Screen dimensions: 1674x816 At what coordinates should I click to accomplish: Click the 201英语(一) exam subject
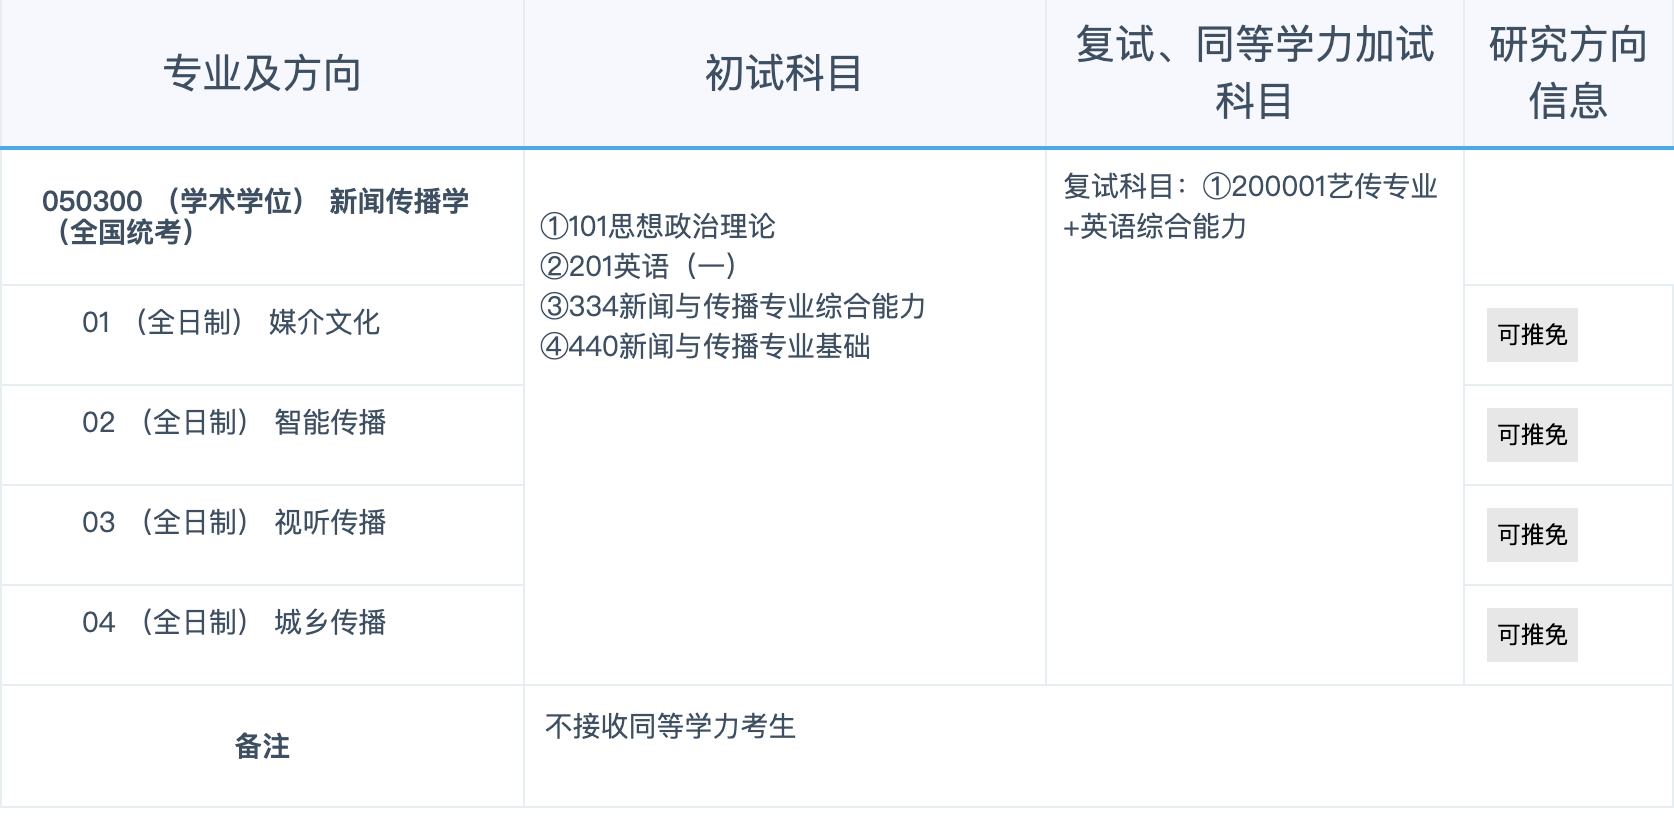[638, 266]
